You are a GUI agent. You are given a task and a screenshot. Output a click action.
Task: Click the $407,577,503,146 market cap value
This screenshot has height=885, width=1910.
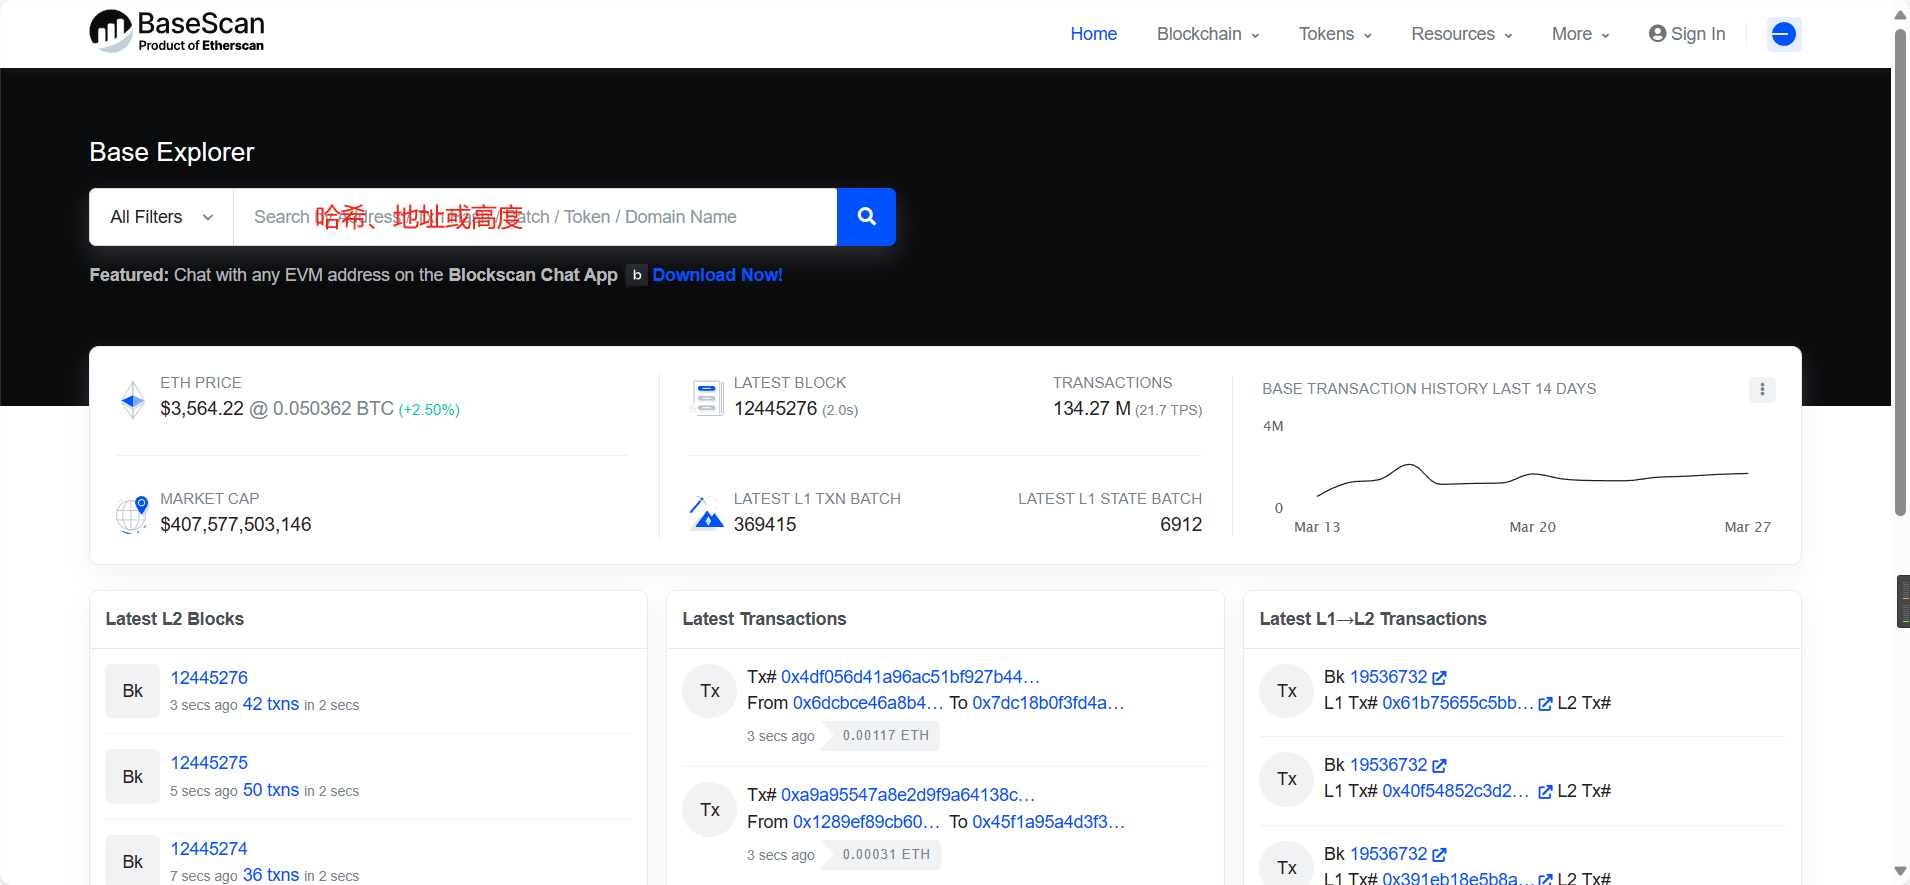coord(236,524)
